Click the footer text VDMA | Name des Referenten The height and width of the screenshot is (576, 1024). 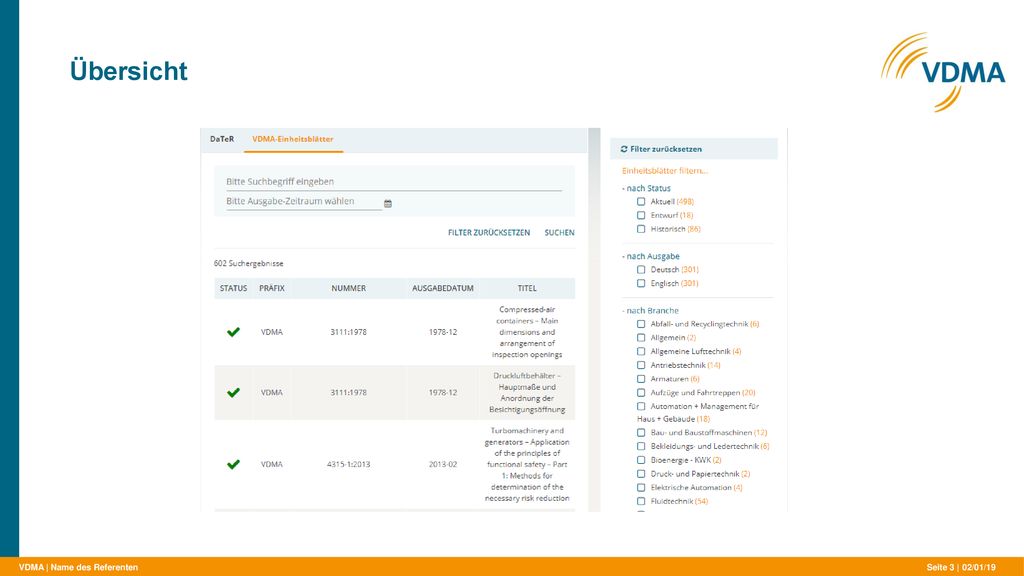tap(78, 568)
